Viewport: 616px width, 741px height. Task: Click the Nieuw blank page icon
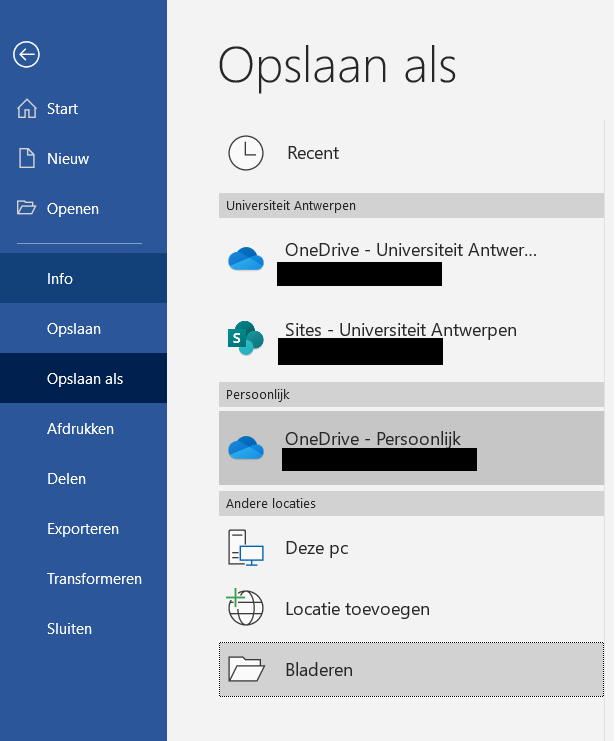(27, 158)
